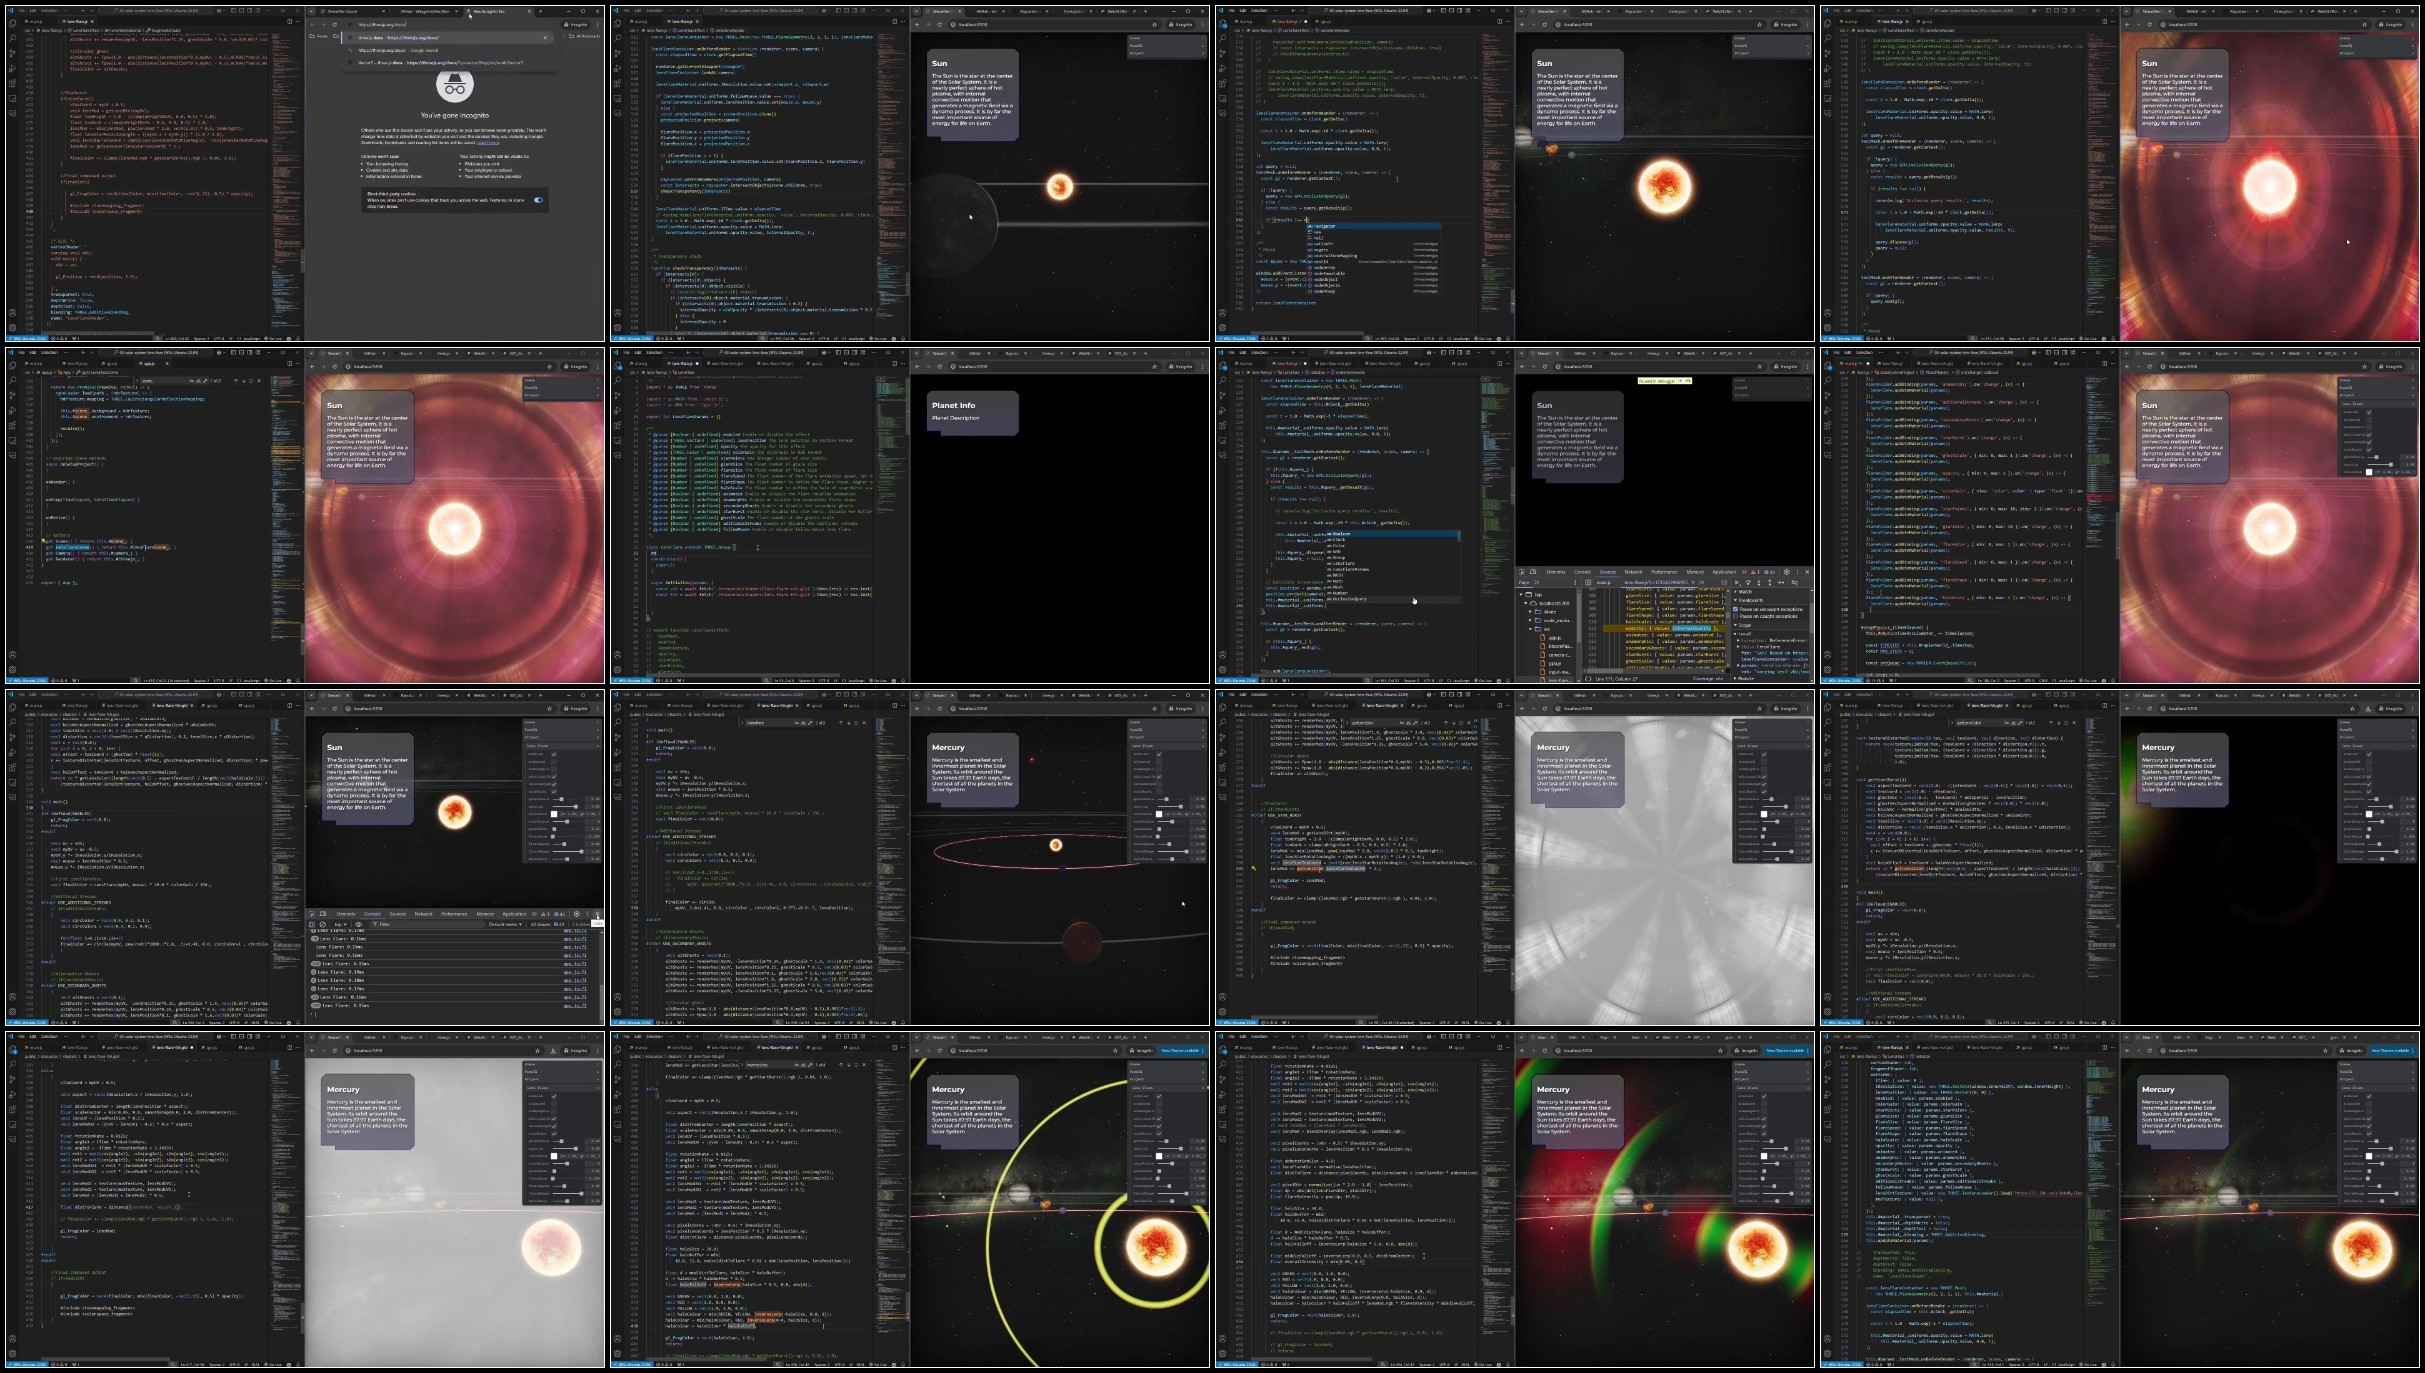2425x1373 pixels.
Task: Split the editor right in the incognito-page frame
Action: tap(289, 21)
